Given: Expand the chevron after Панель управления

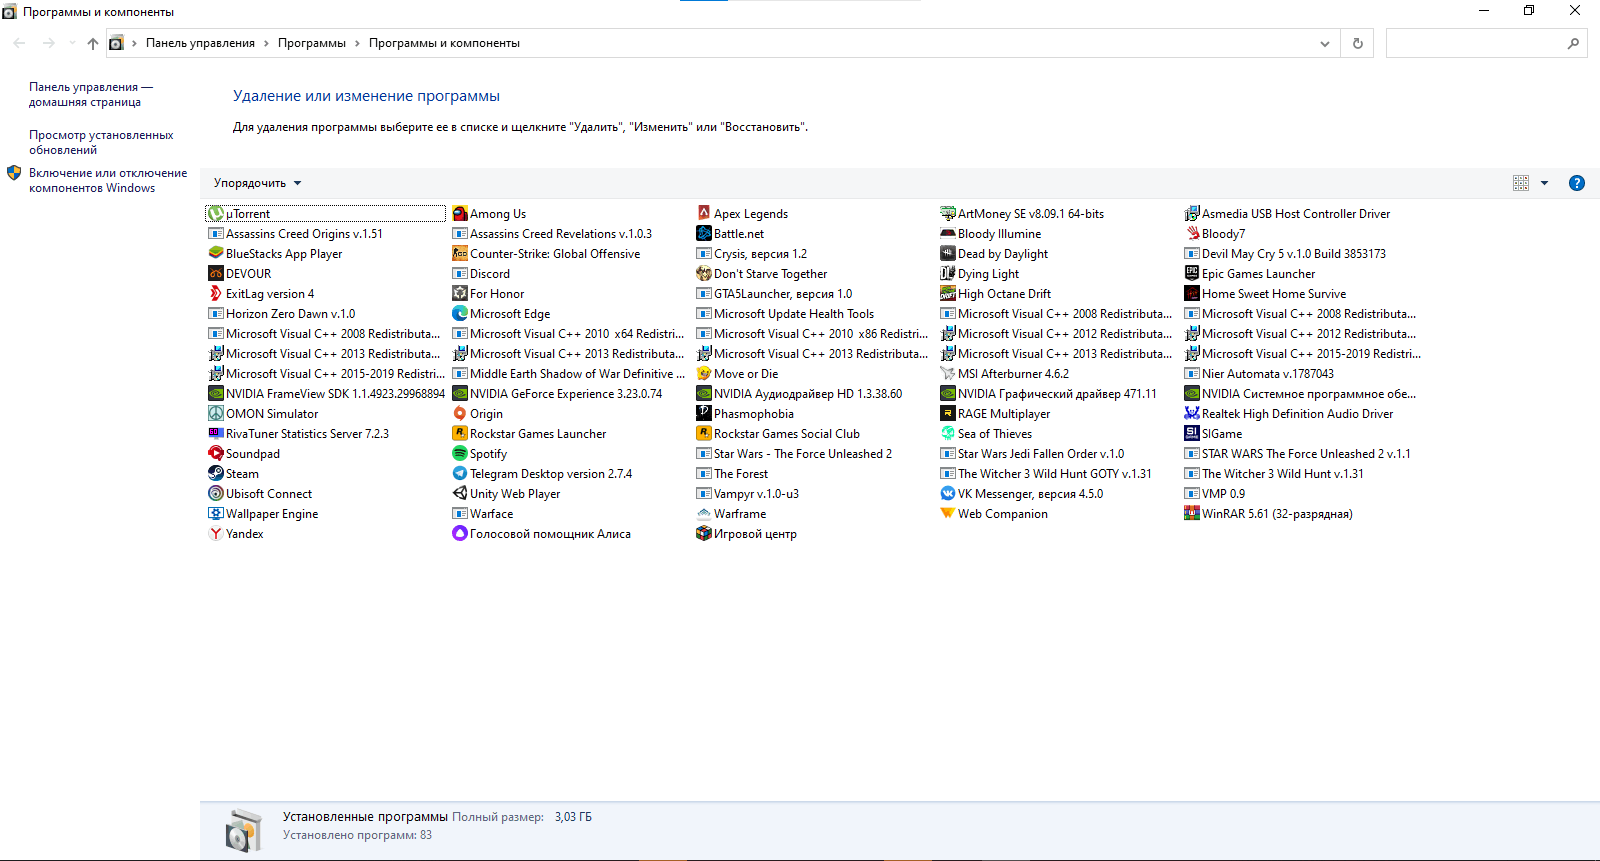Looking at the screenshot, I should coord(267,43).
